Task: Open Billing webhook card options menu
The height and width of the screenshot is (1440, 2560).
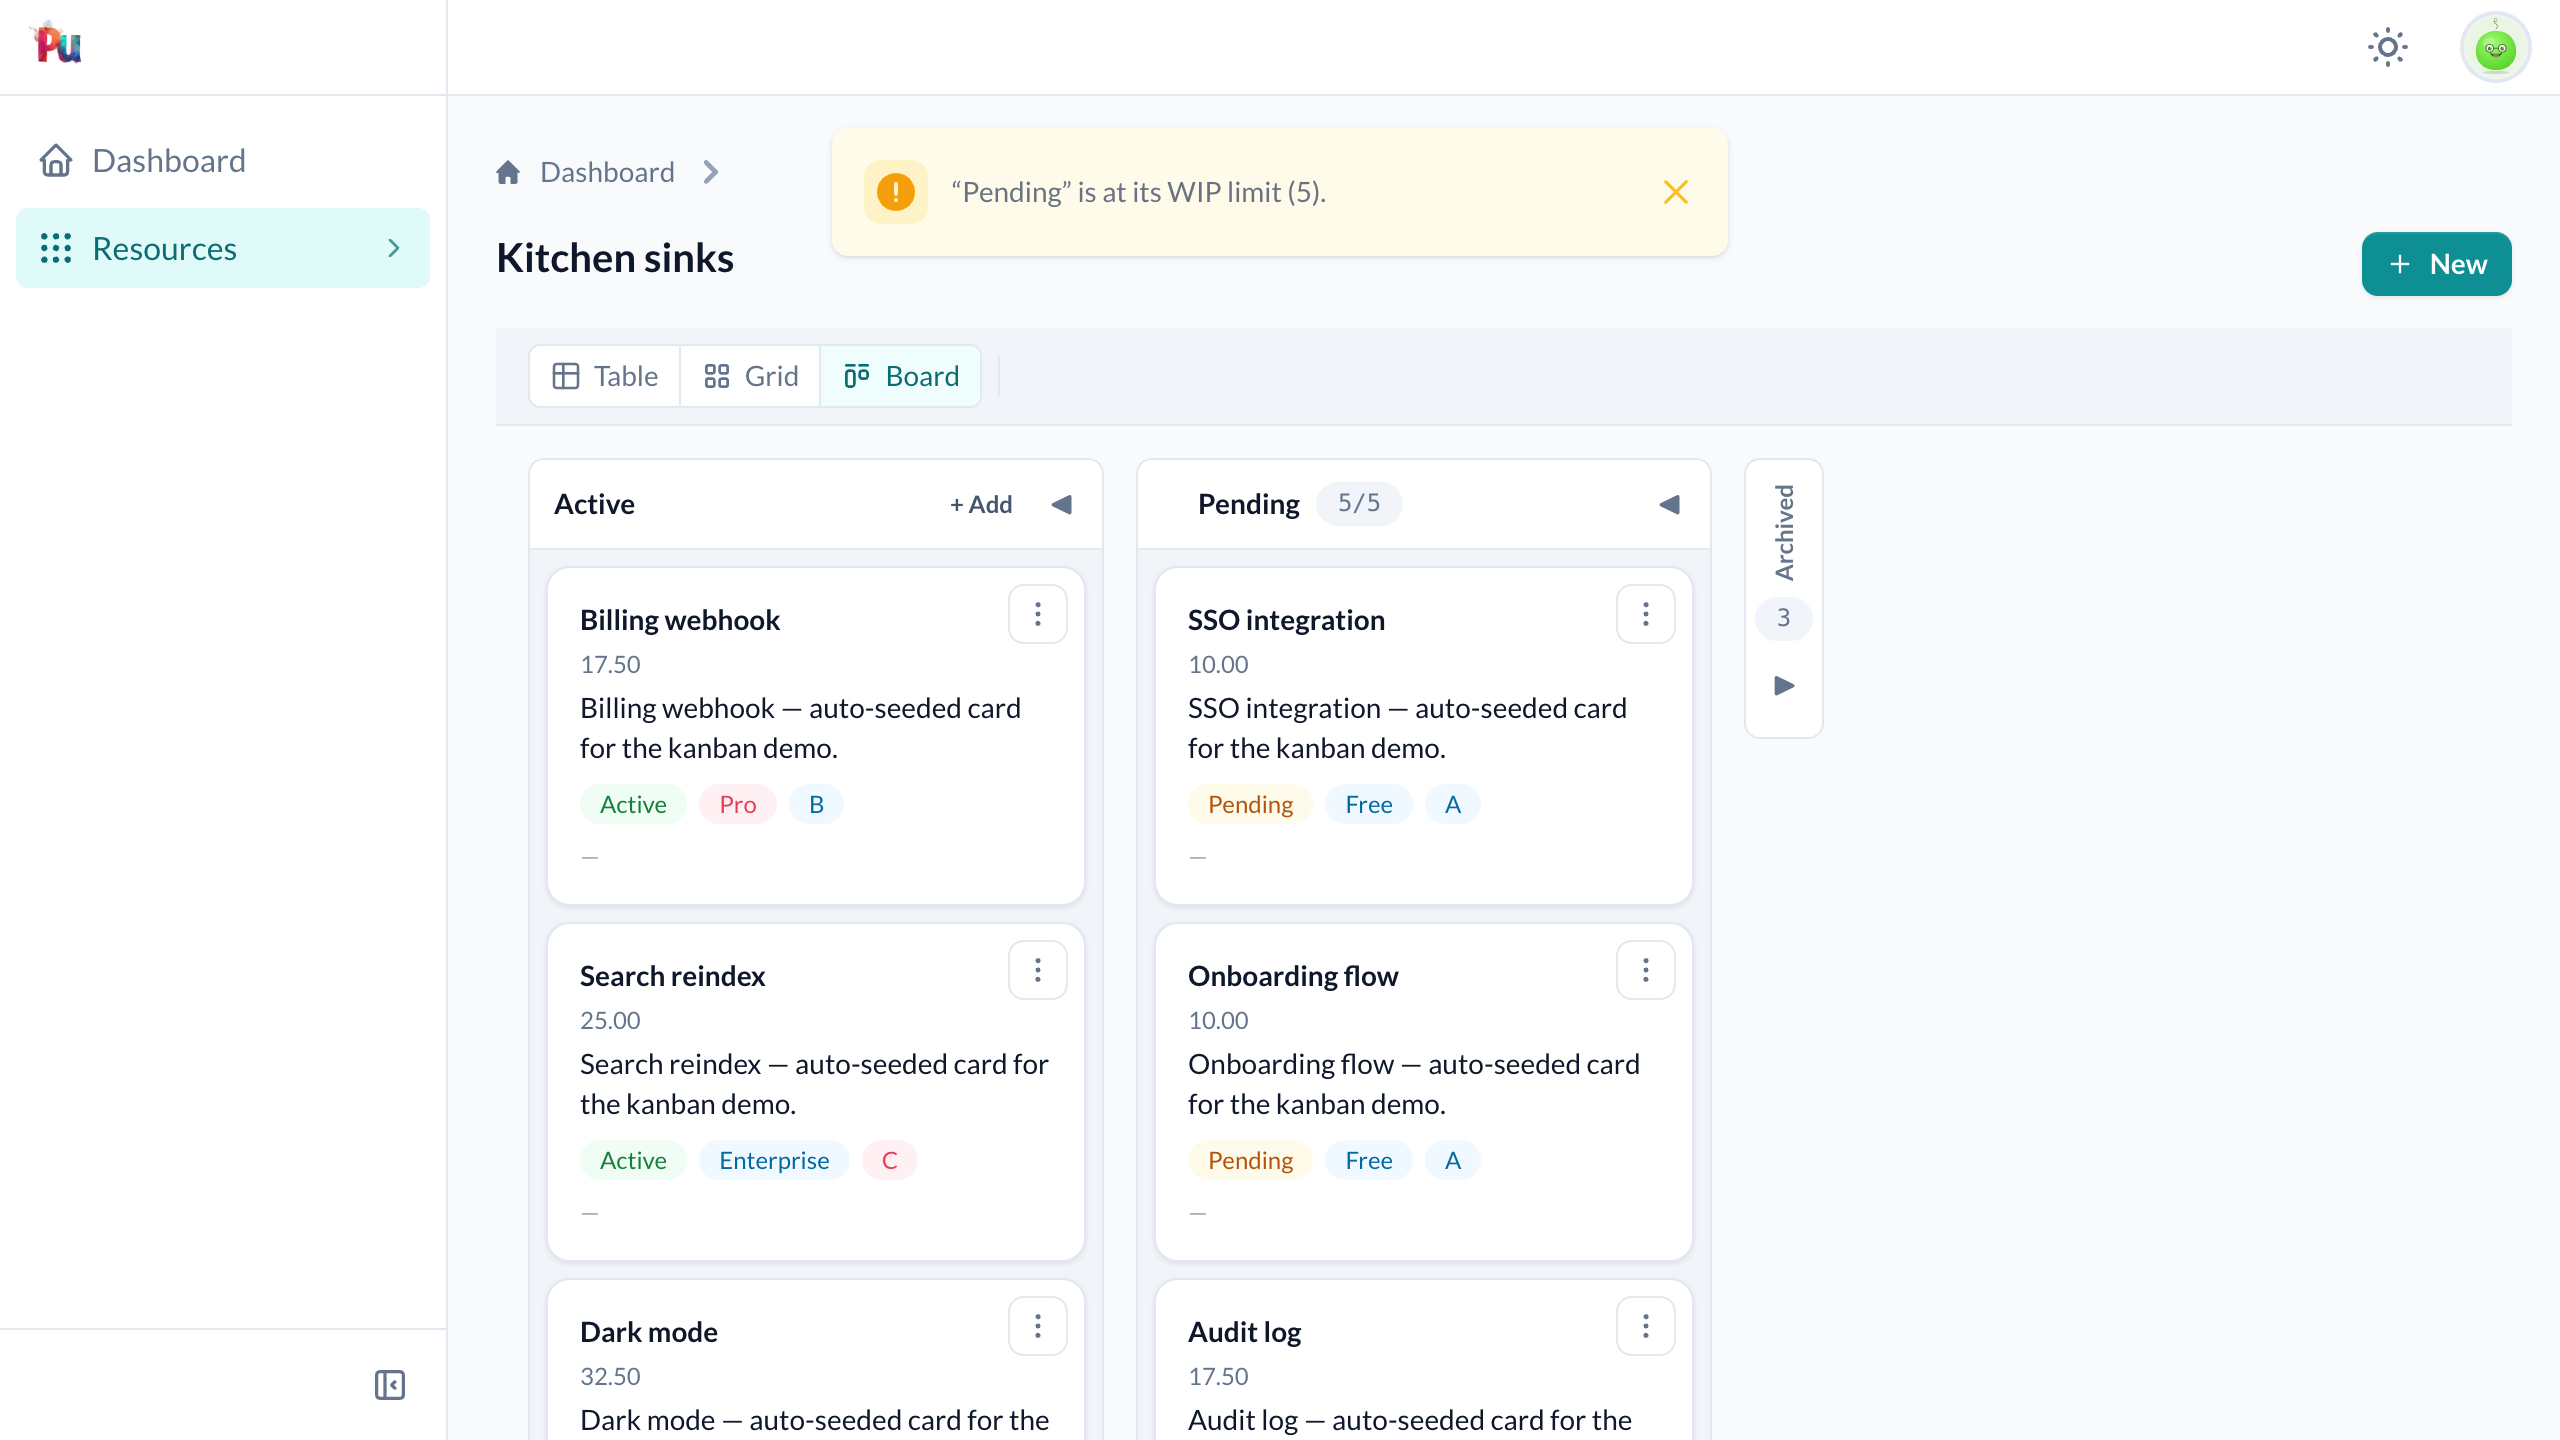Action: coord(1038,614)
